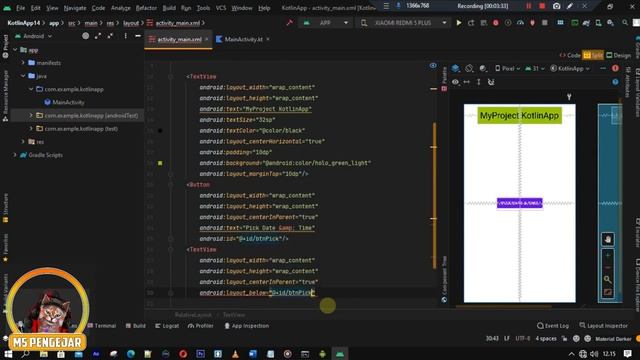Switch editor to Design view mode
The width and height of the screenshot is (640, 360).
click(x=618, y=55)
